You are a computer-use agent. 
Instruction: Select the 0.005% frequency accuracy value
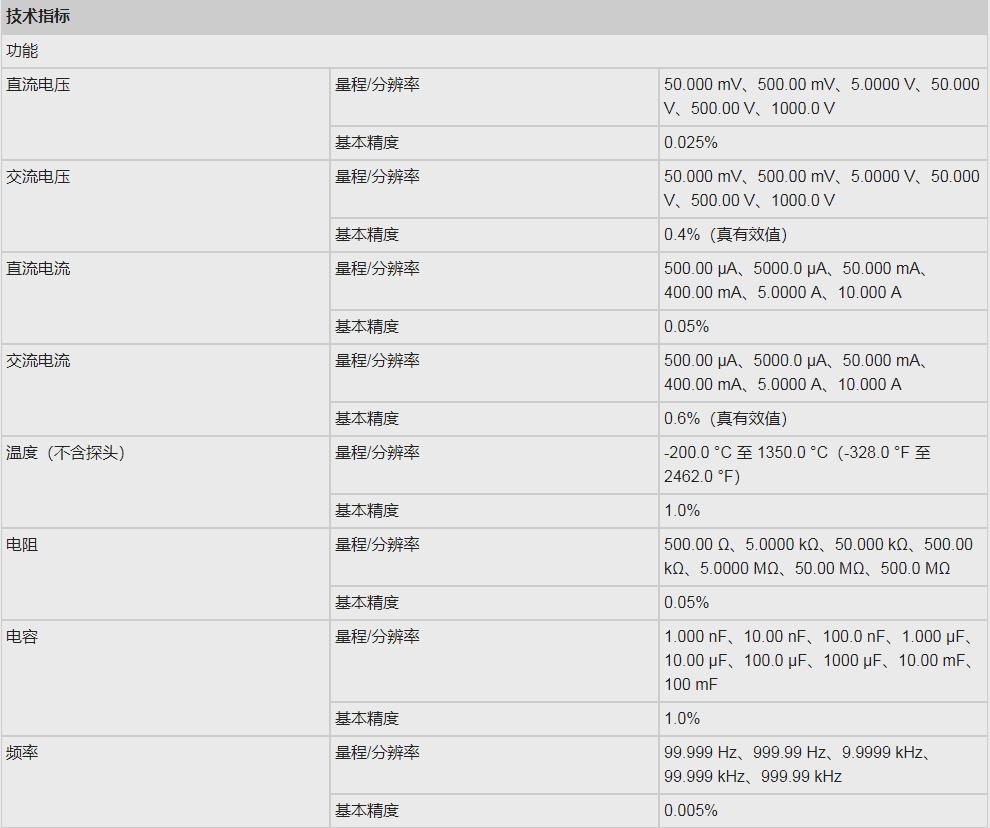[691, 811]
